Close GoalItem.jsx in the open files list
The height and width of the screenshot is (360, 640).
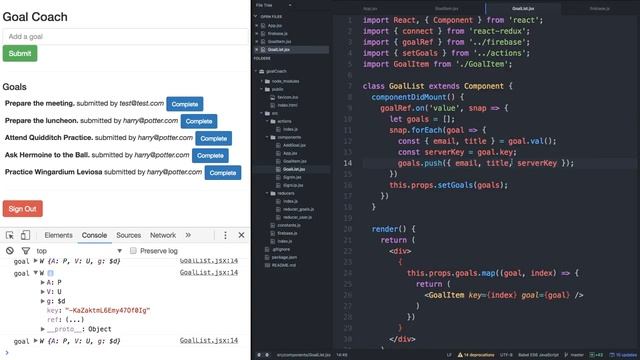257,41
